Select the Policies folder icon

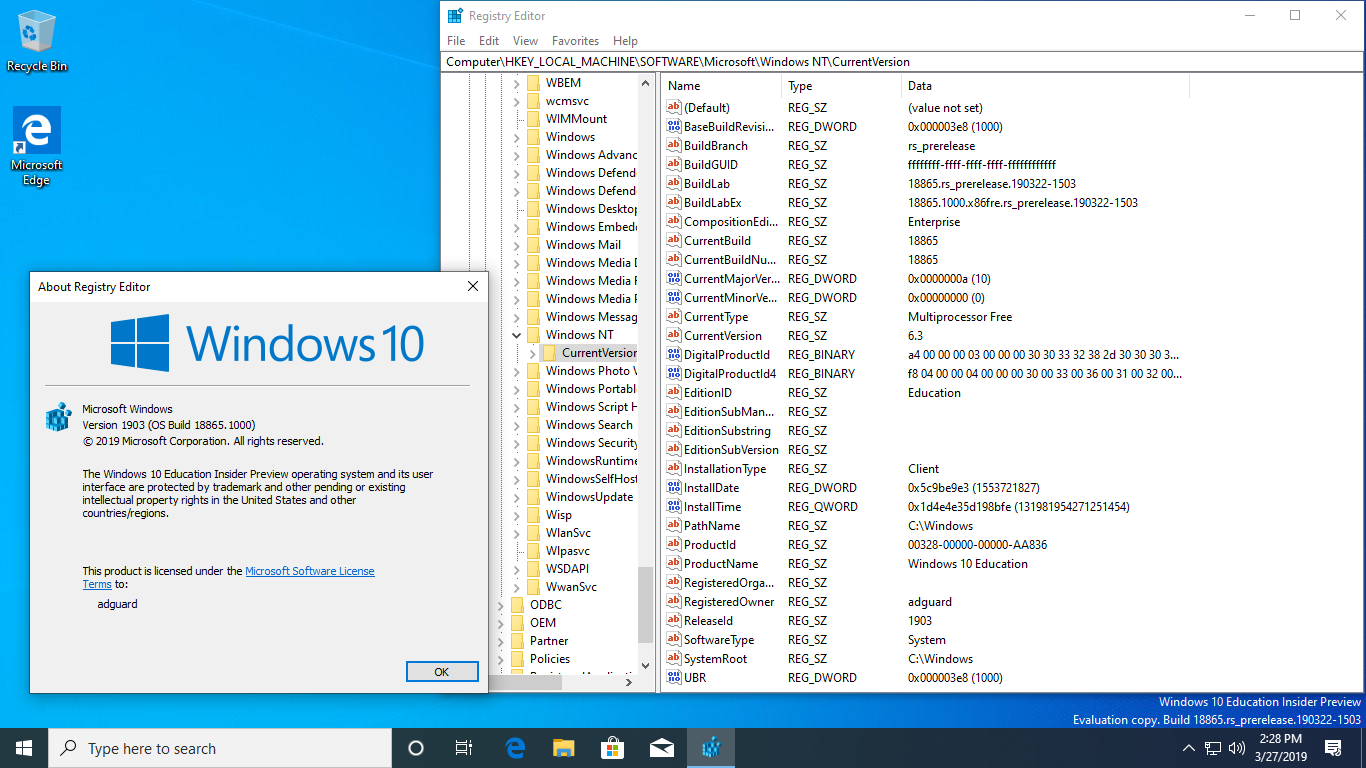coord(517,659)
